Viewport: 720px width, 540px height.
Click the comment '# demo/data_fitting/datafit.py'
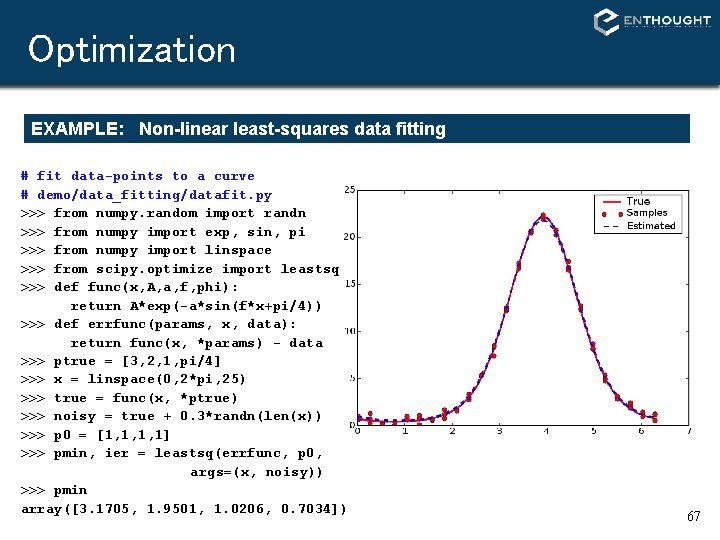tap(146, 195)
